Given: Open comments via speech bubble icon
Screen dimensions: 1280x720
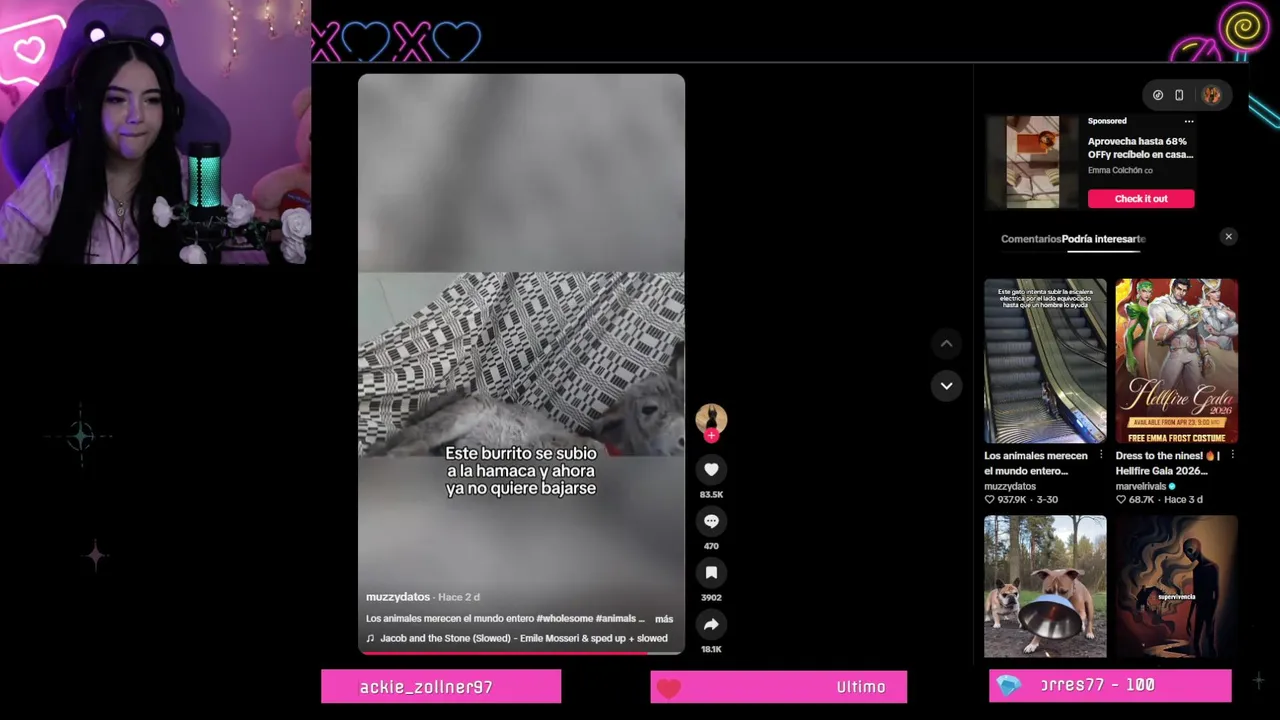Looking at the screenshot, I should tap(711, 521).
